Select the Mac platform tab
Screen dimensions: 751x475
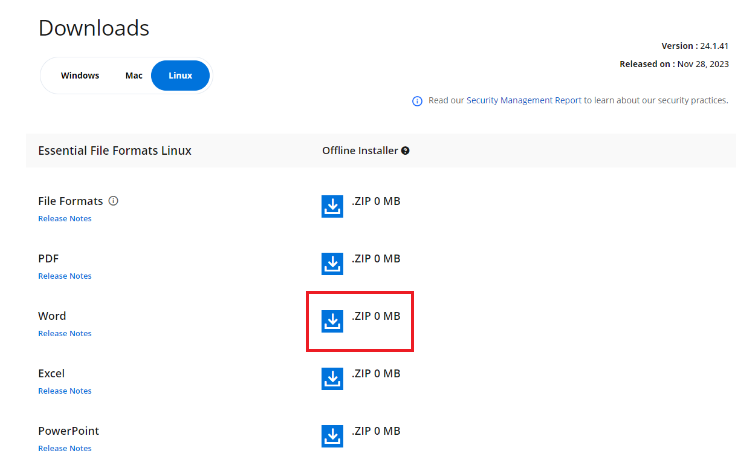[x=134, y=76]
